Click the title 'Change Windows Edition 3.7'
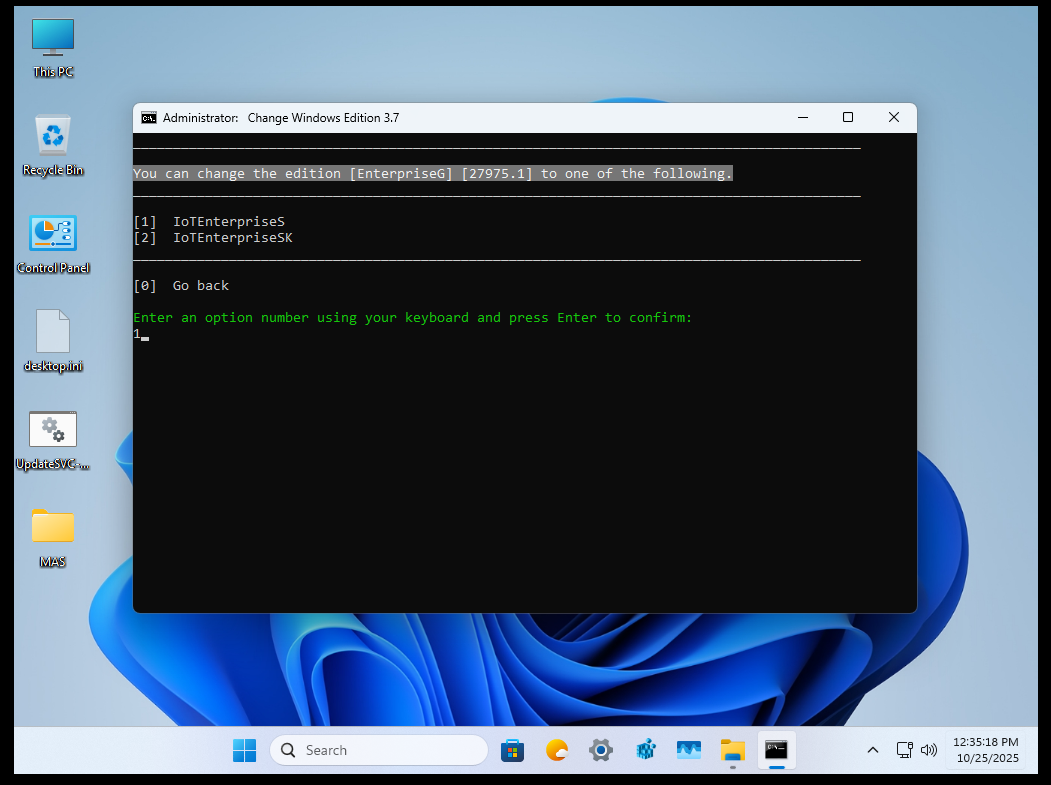 coord(323,118)
